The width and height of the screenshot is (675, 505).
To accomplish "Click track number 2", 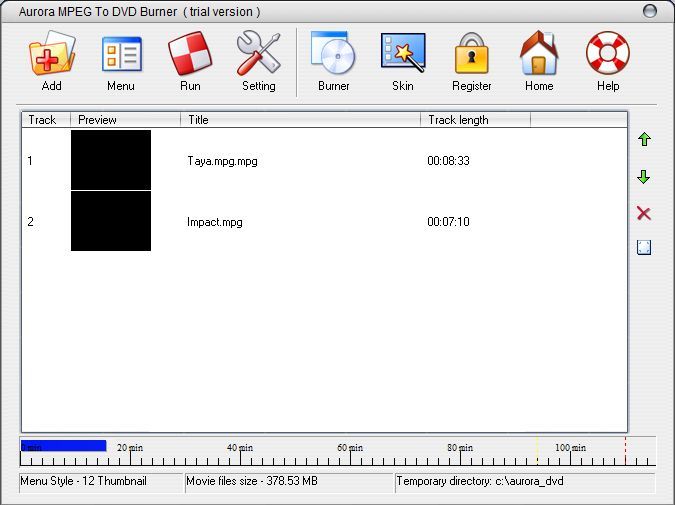I will 30,222.
